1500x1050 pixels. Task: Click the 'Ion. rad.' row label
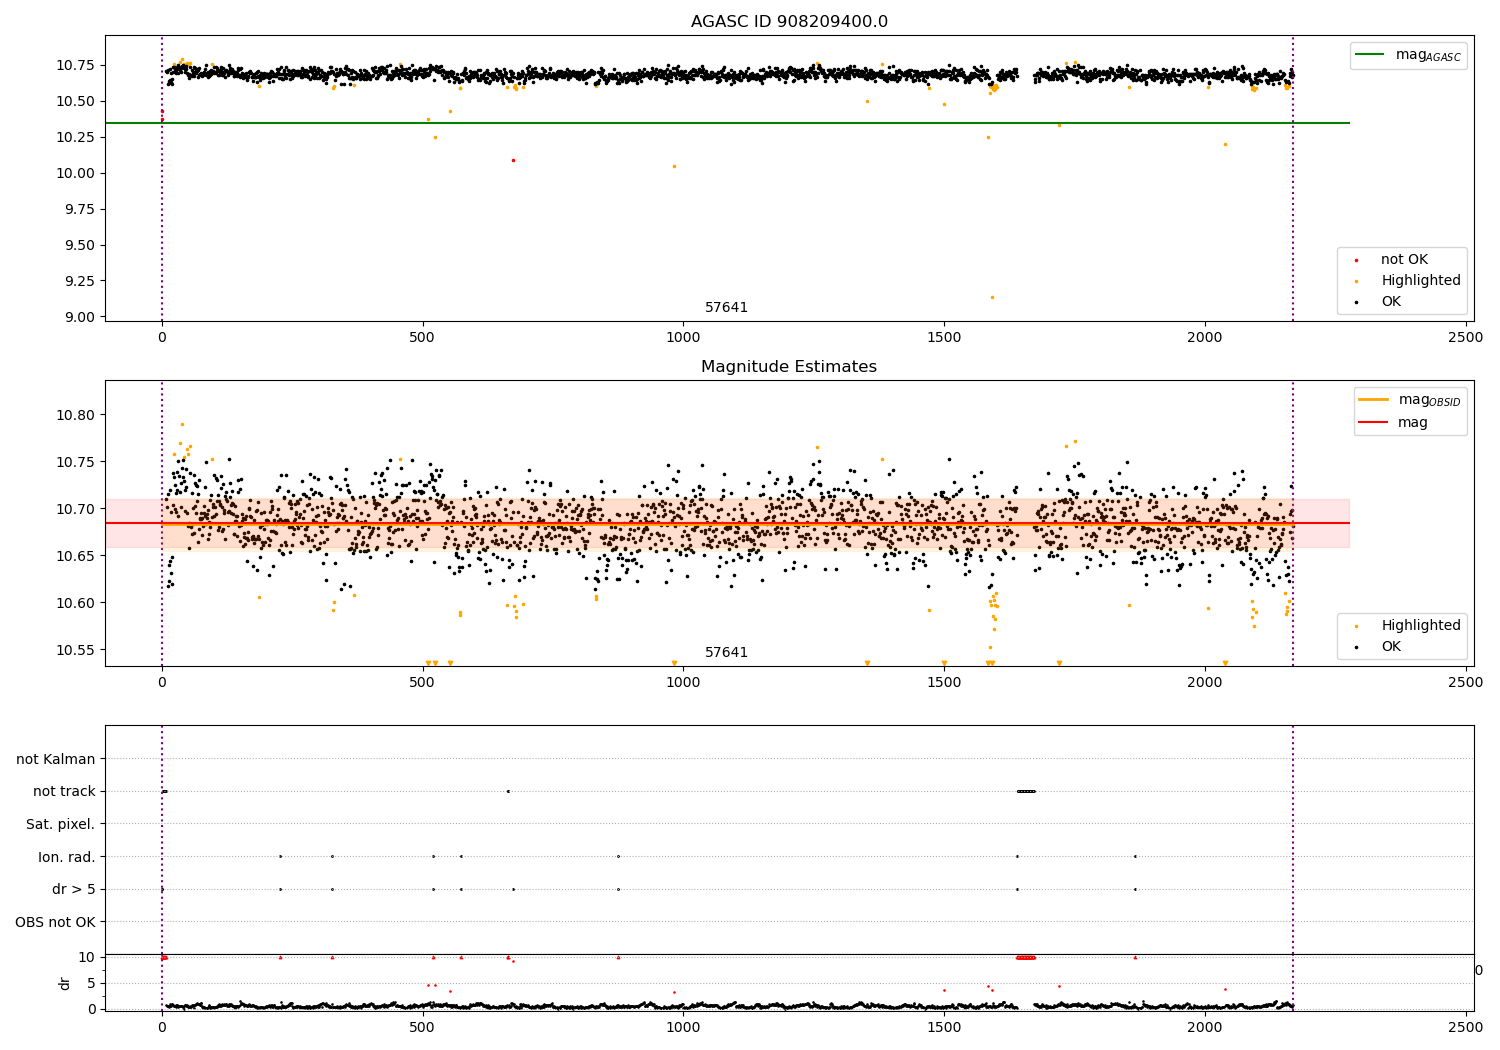coord(67,857)
